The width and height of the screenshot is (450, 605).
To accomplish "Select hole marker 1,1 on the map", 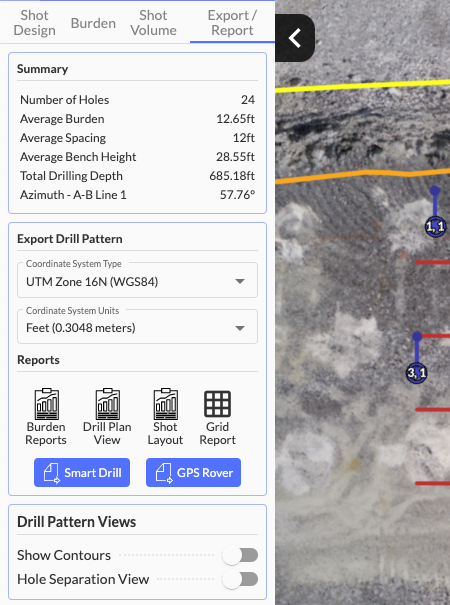I will click(435, 226).
